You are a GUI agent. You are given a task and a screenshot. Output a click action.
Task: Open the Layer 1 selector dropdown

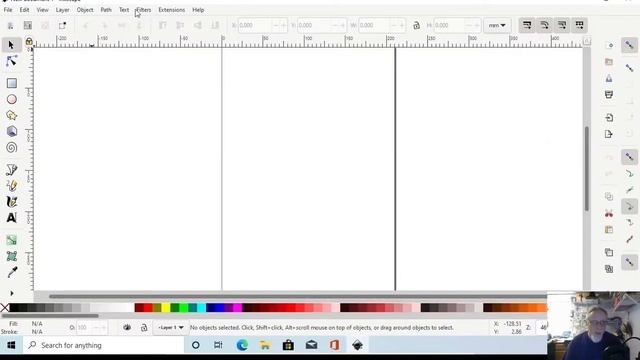click(x=171, y=327)
